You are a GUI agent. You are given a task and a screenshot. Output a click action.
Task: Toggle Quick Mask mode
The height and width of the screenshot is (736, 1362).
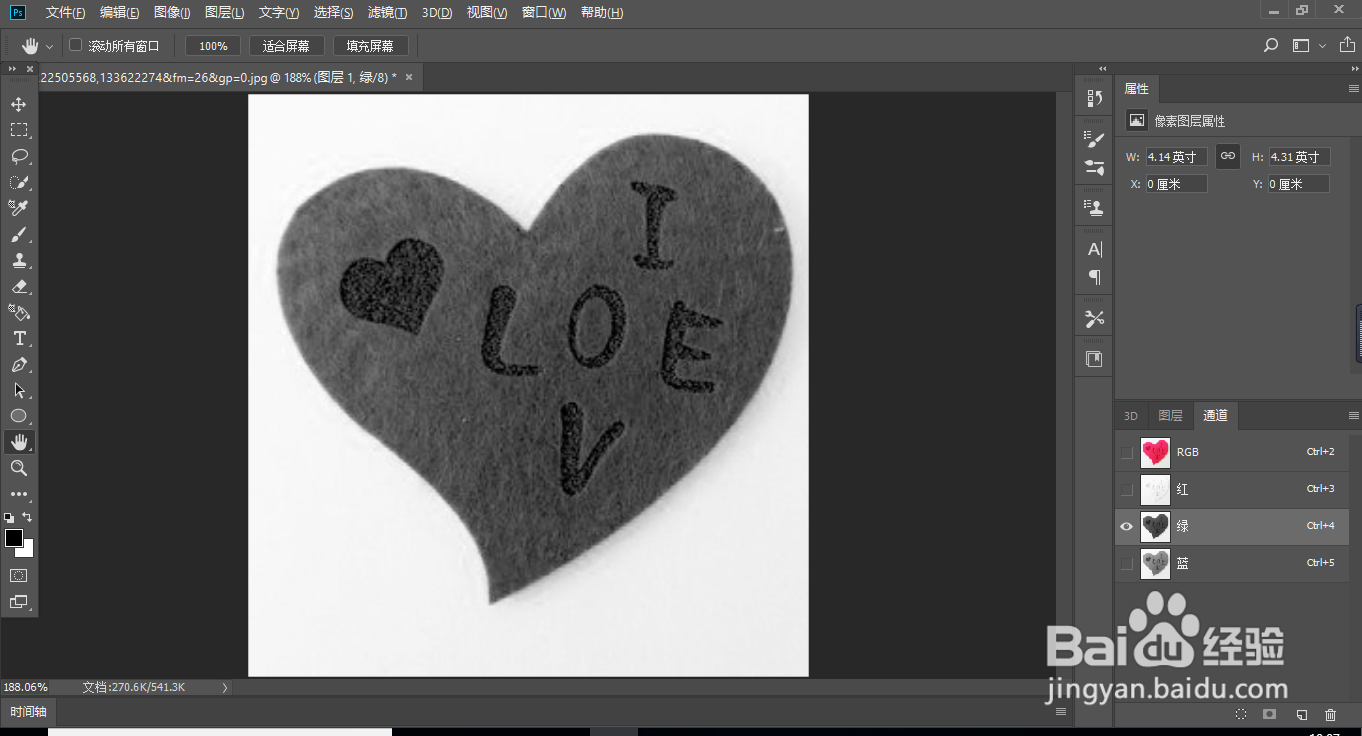[19, 576]
